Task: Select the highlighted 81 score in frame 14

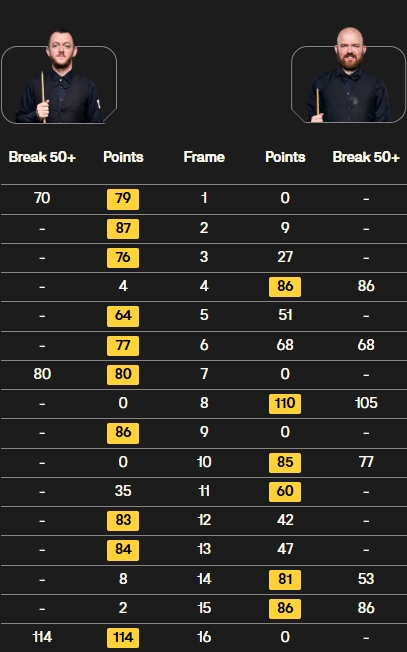Action: [285, 580]
